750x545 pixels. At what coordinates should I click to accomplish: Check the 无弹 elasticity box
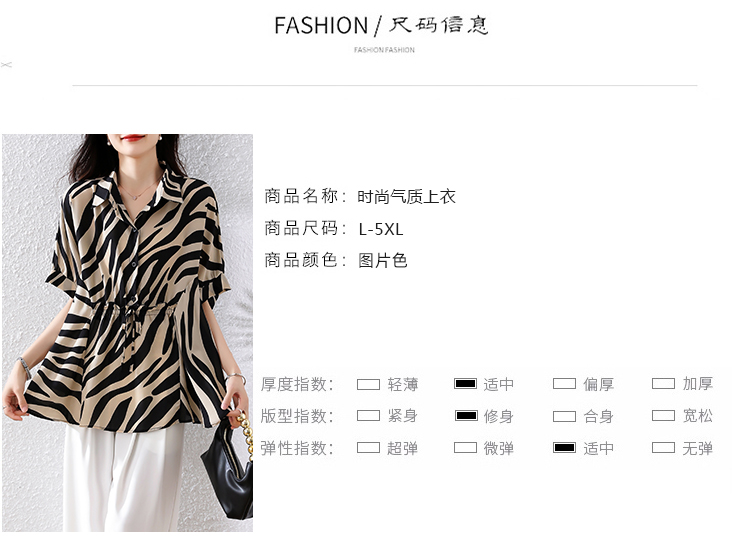point(663,448)
